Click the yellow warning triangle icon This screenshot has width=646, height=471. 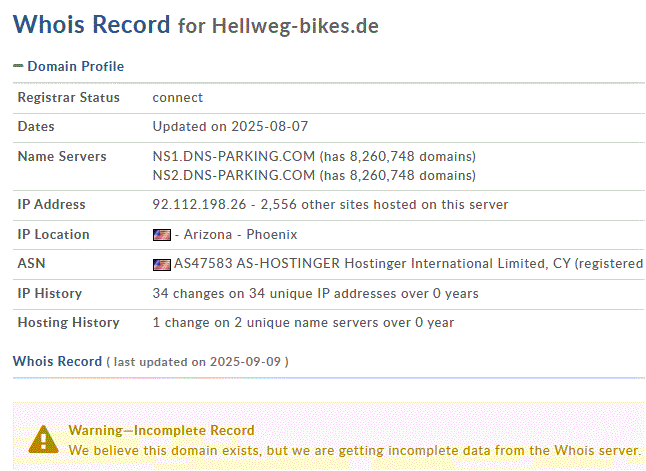[43, 438]
